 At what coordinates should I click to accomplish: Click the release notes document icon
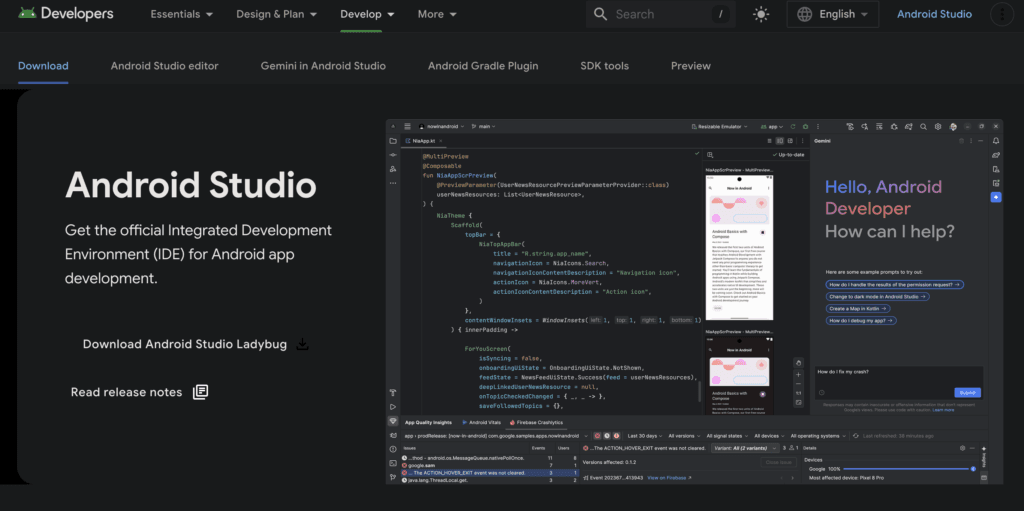pos(200,392)
